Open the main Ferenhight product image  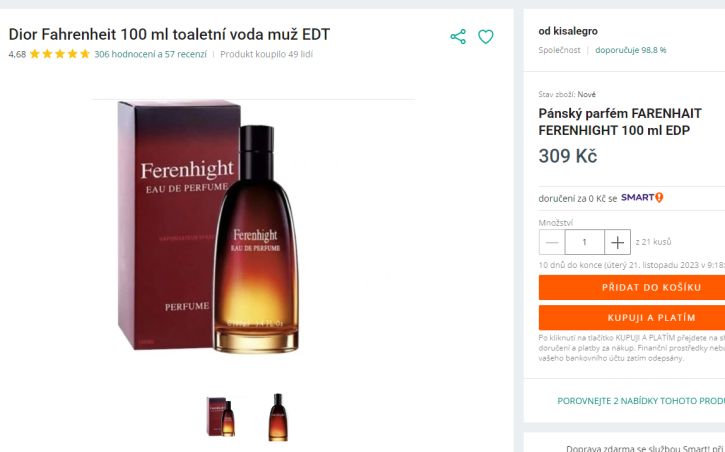click(x=208, y=226)
